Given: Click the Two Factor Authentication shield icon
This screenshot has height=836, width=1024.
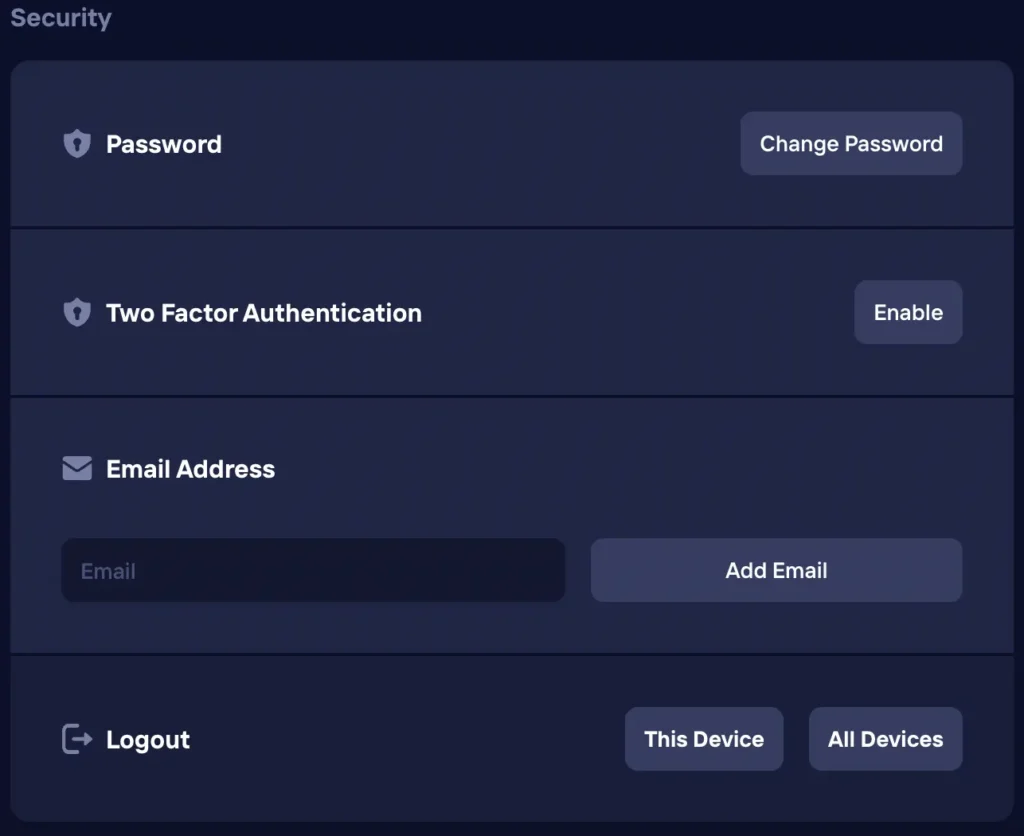Looking at the screenshot, I should click(77, 313).
